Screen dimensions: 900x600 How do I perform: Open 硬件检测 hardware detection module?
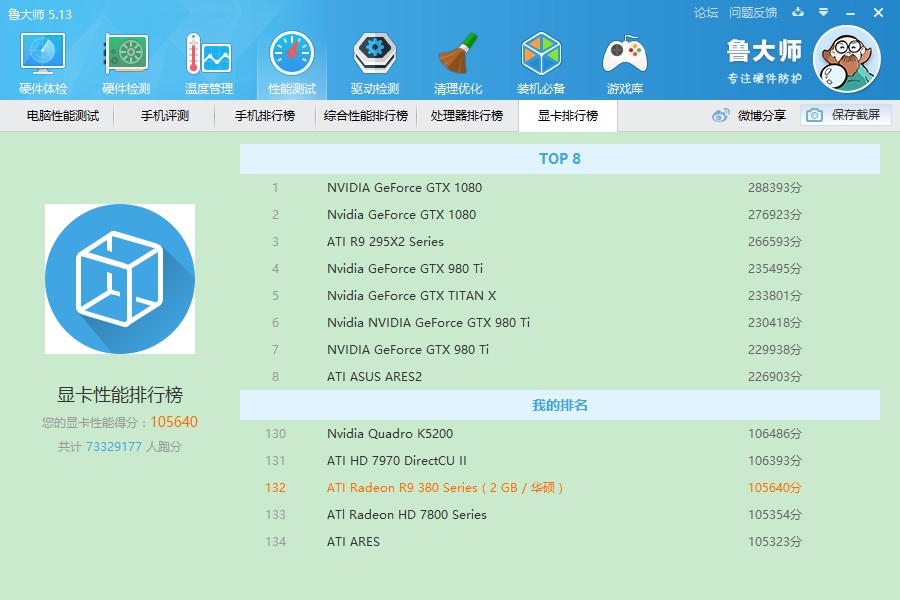pyautogui.click(x=126, y=63)
